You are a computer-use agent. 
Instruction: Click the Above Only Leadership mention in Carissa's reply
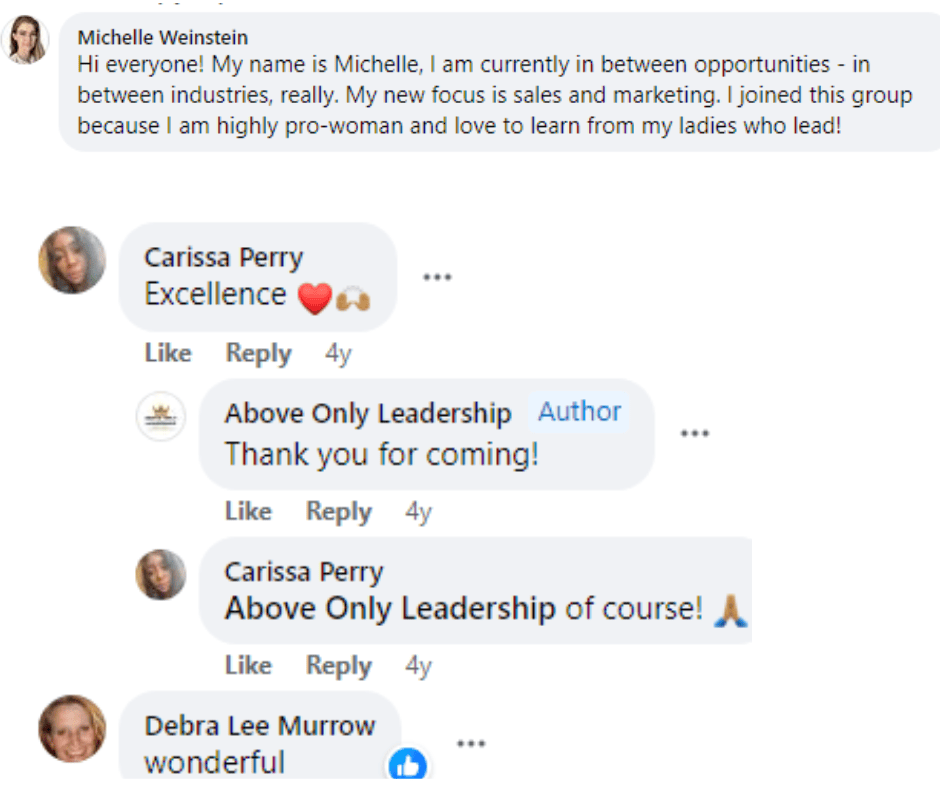click(390, 608)
